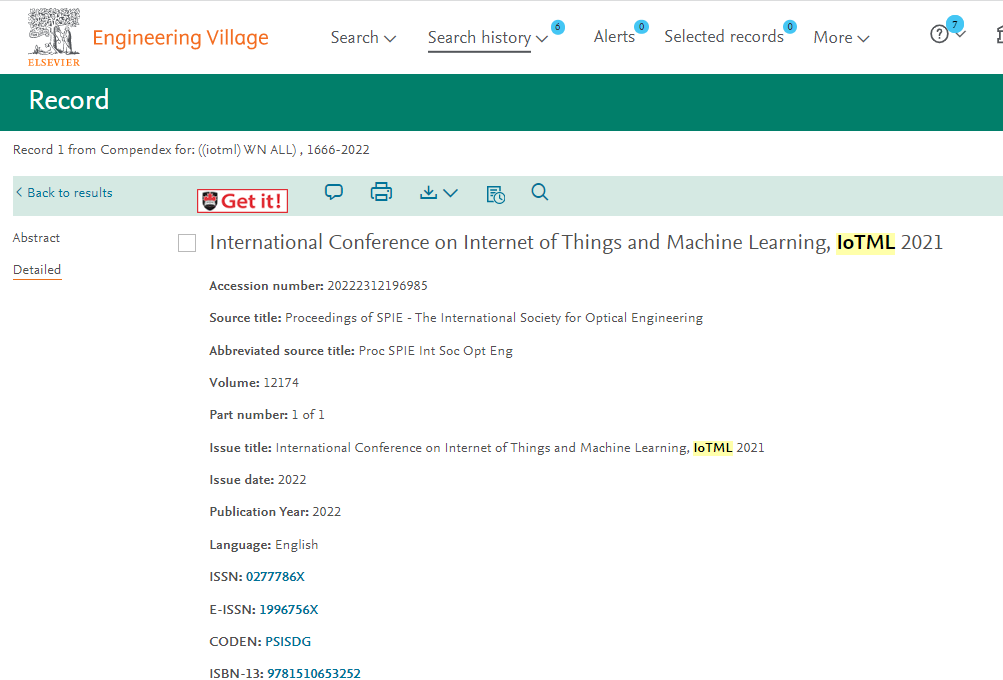Open ISBN-13 9781510653252 link
The height and width of the screenshot is (680, 1003).
(x=313, y=674)
